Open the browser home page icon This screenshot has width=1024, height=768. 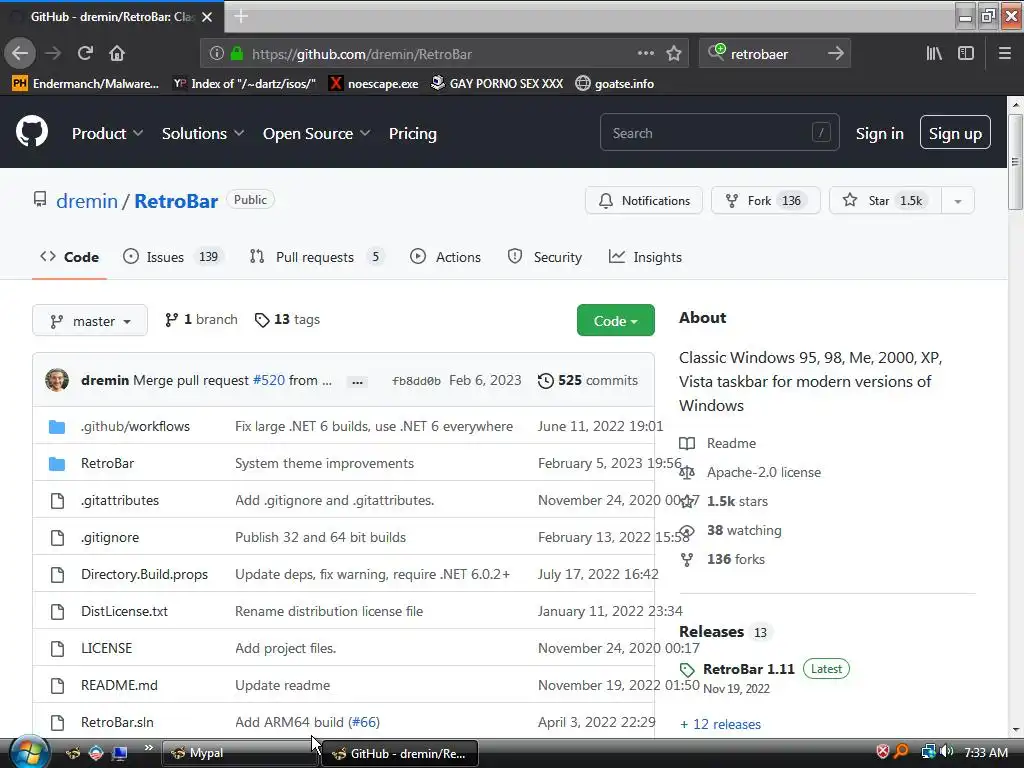click(117, 54)
